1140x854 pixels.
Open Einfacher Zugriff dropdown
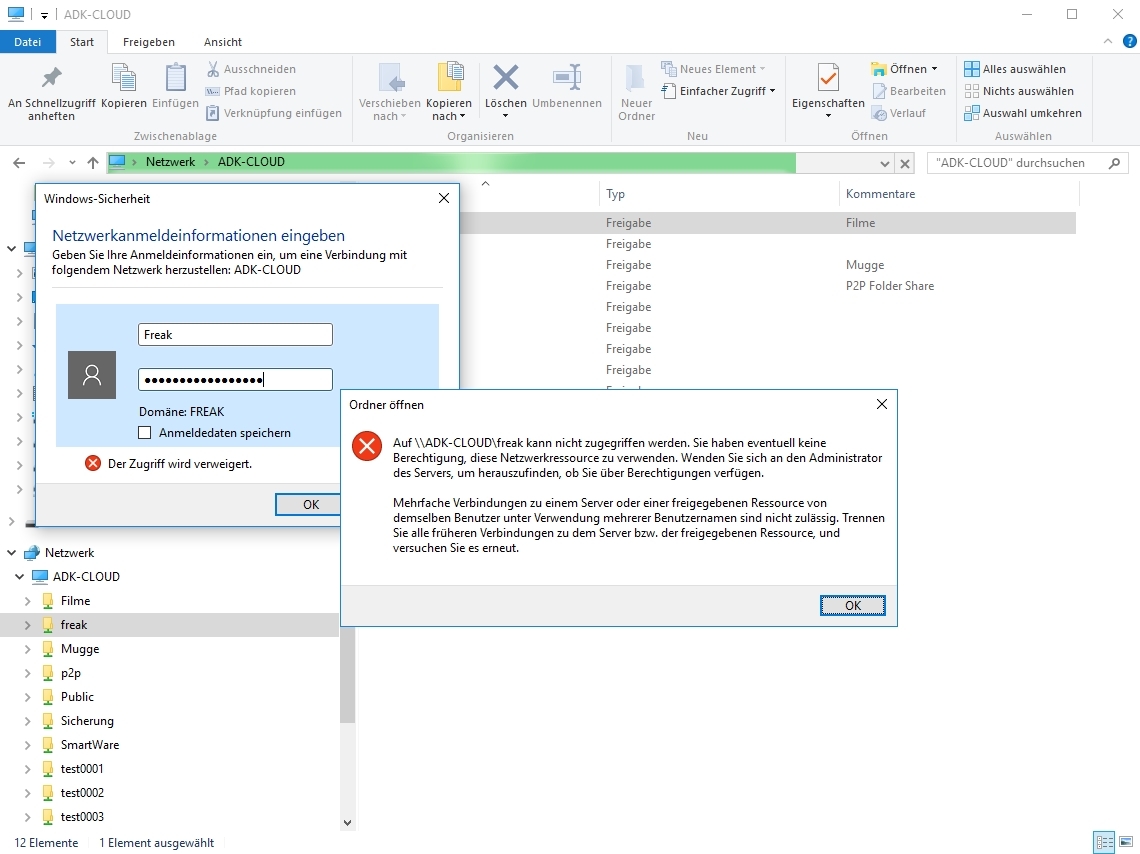tap(718, 91)
